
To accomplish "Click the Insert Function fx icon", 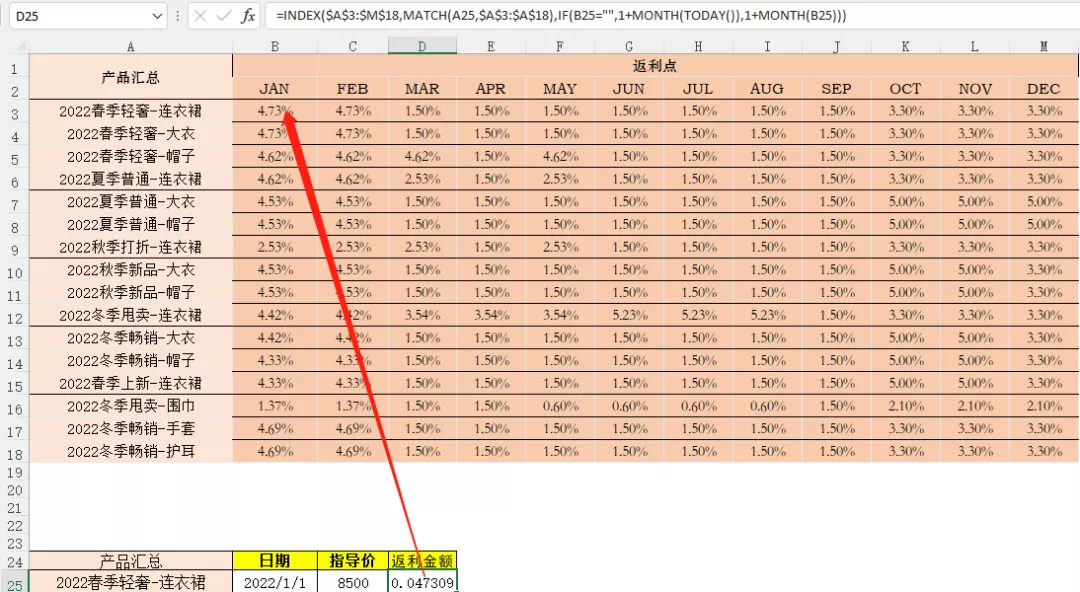I will point(248,16).
